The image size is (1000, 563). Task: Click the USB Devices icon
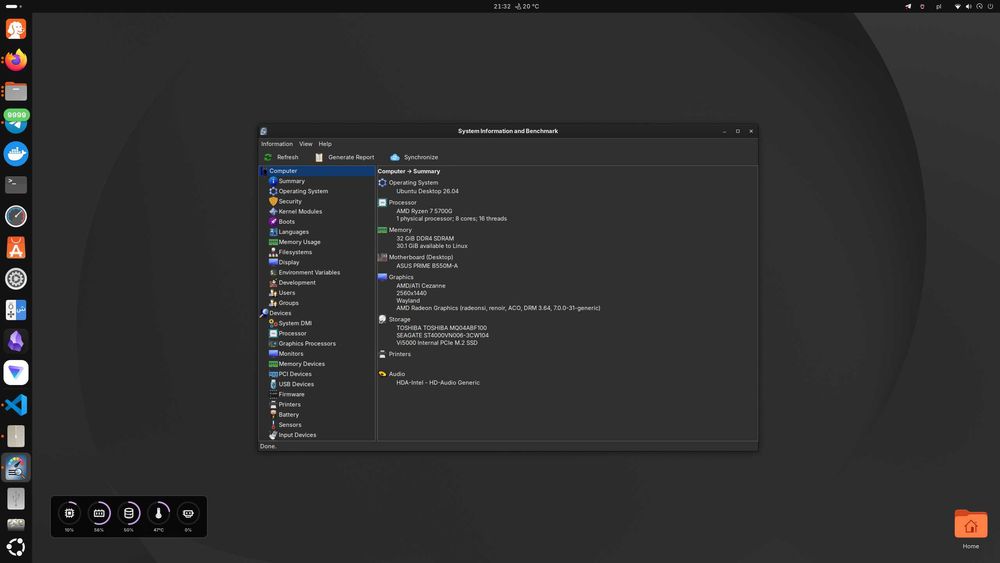pos(273,384)
